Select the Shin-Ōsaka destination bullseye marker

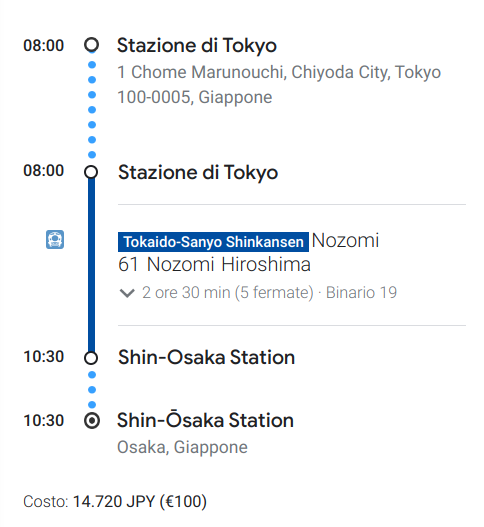[x=92, y=420]
